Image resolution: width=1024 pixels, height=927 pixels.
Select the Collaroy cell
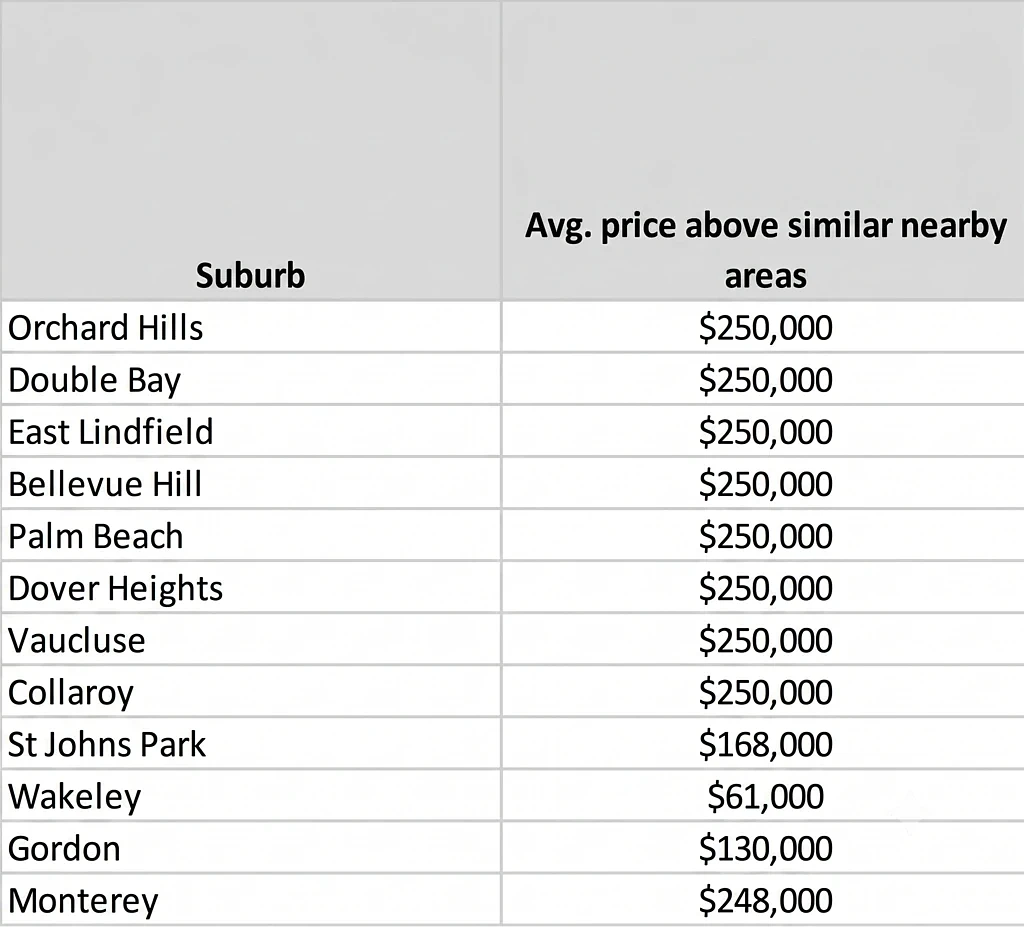tap(251, 692)
